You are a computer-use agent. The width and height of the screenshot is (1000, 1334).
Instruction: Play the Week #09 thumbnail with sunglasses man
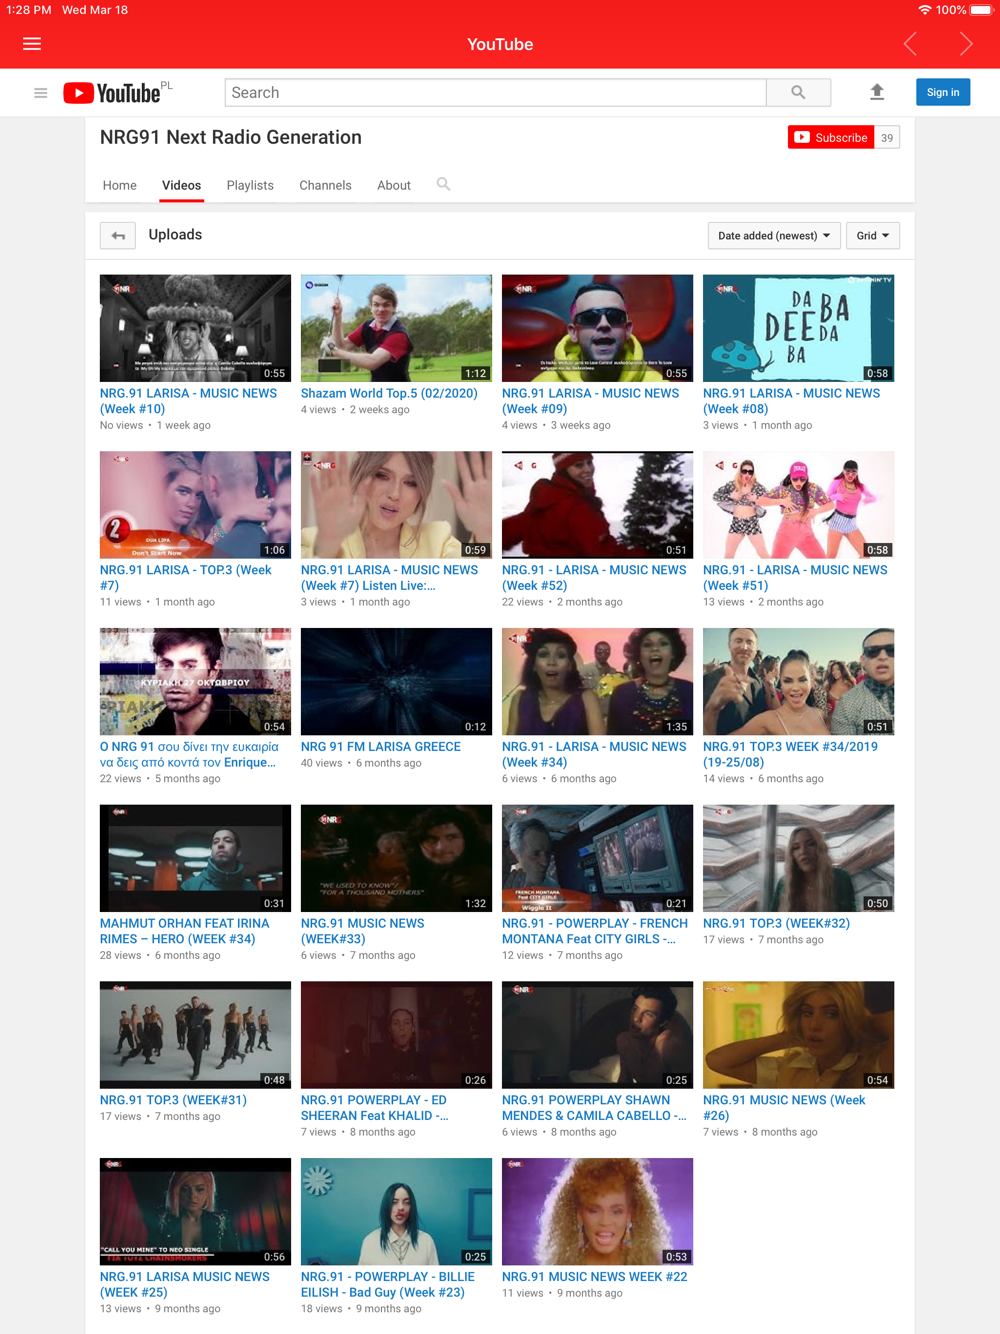pos(597,328)
